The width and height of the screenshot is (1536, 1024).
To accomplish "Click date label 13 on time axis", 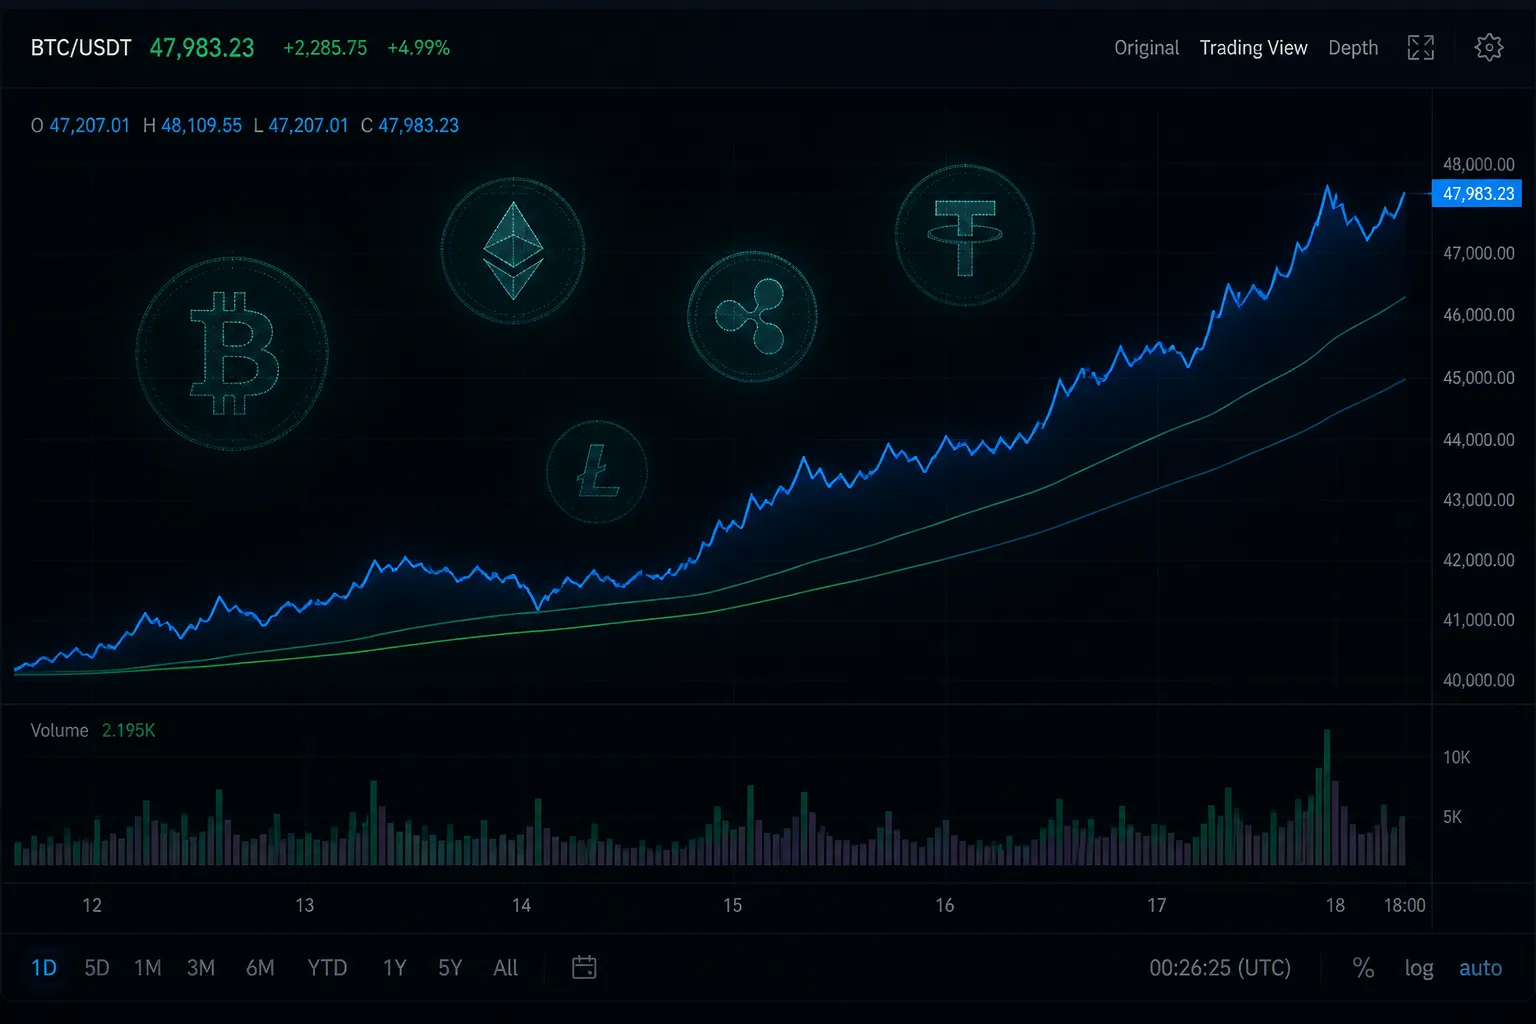I will [x=304, y=905].
